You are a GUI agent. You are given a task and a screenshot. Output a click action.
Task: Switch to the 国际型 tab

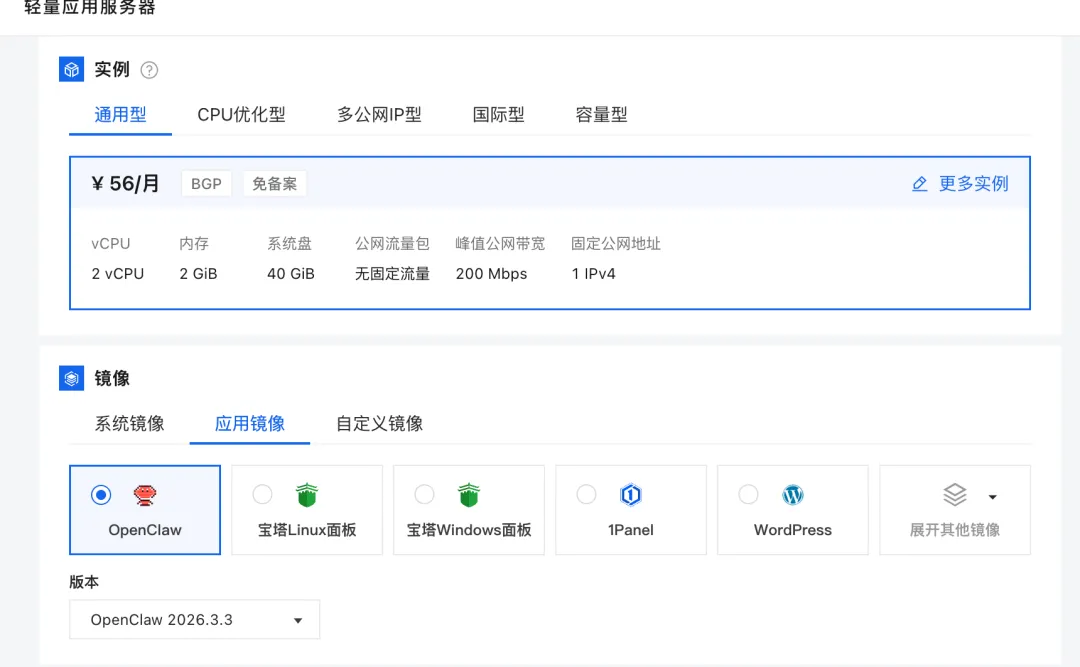coord(499,114)
